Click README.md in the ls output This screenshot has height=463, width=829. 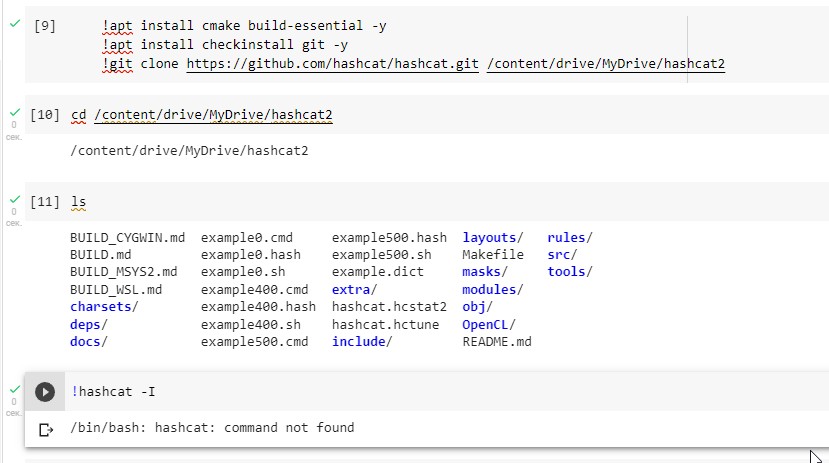click(496, 342)
